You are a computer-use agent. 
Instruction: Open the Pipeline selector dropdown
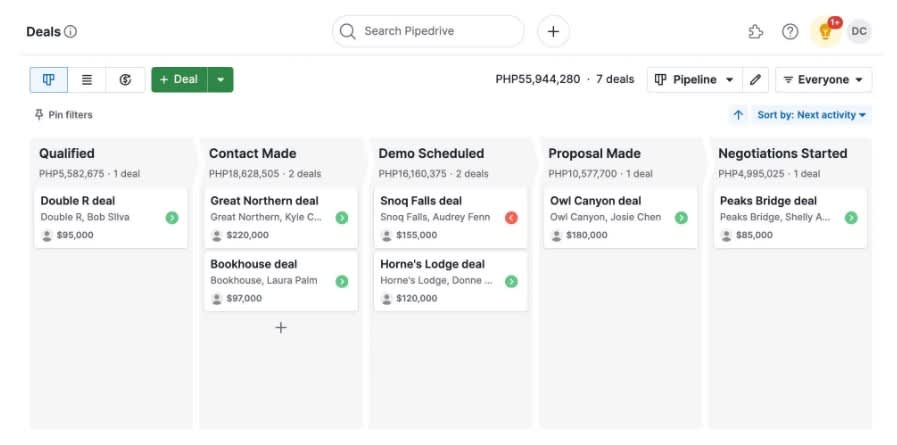point(694,80)
